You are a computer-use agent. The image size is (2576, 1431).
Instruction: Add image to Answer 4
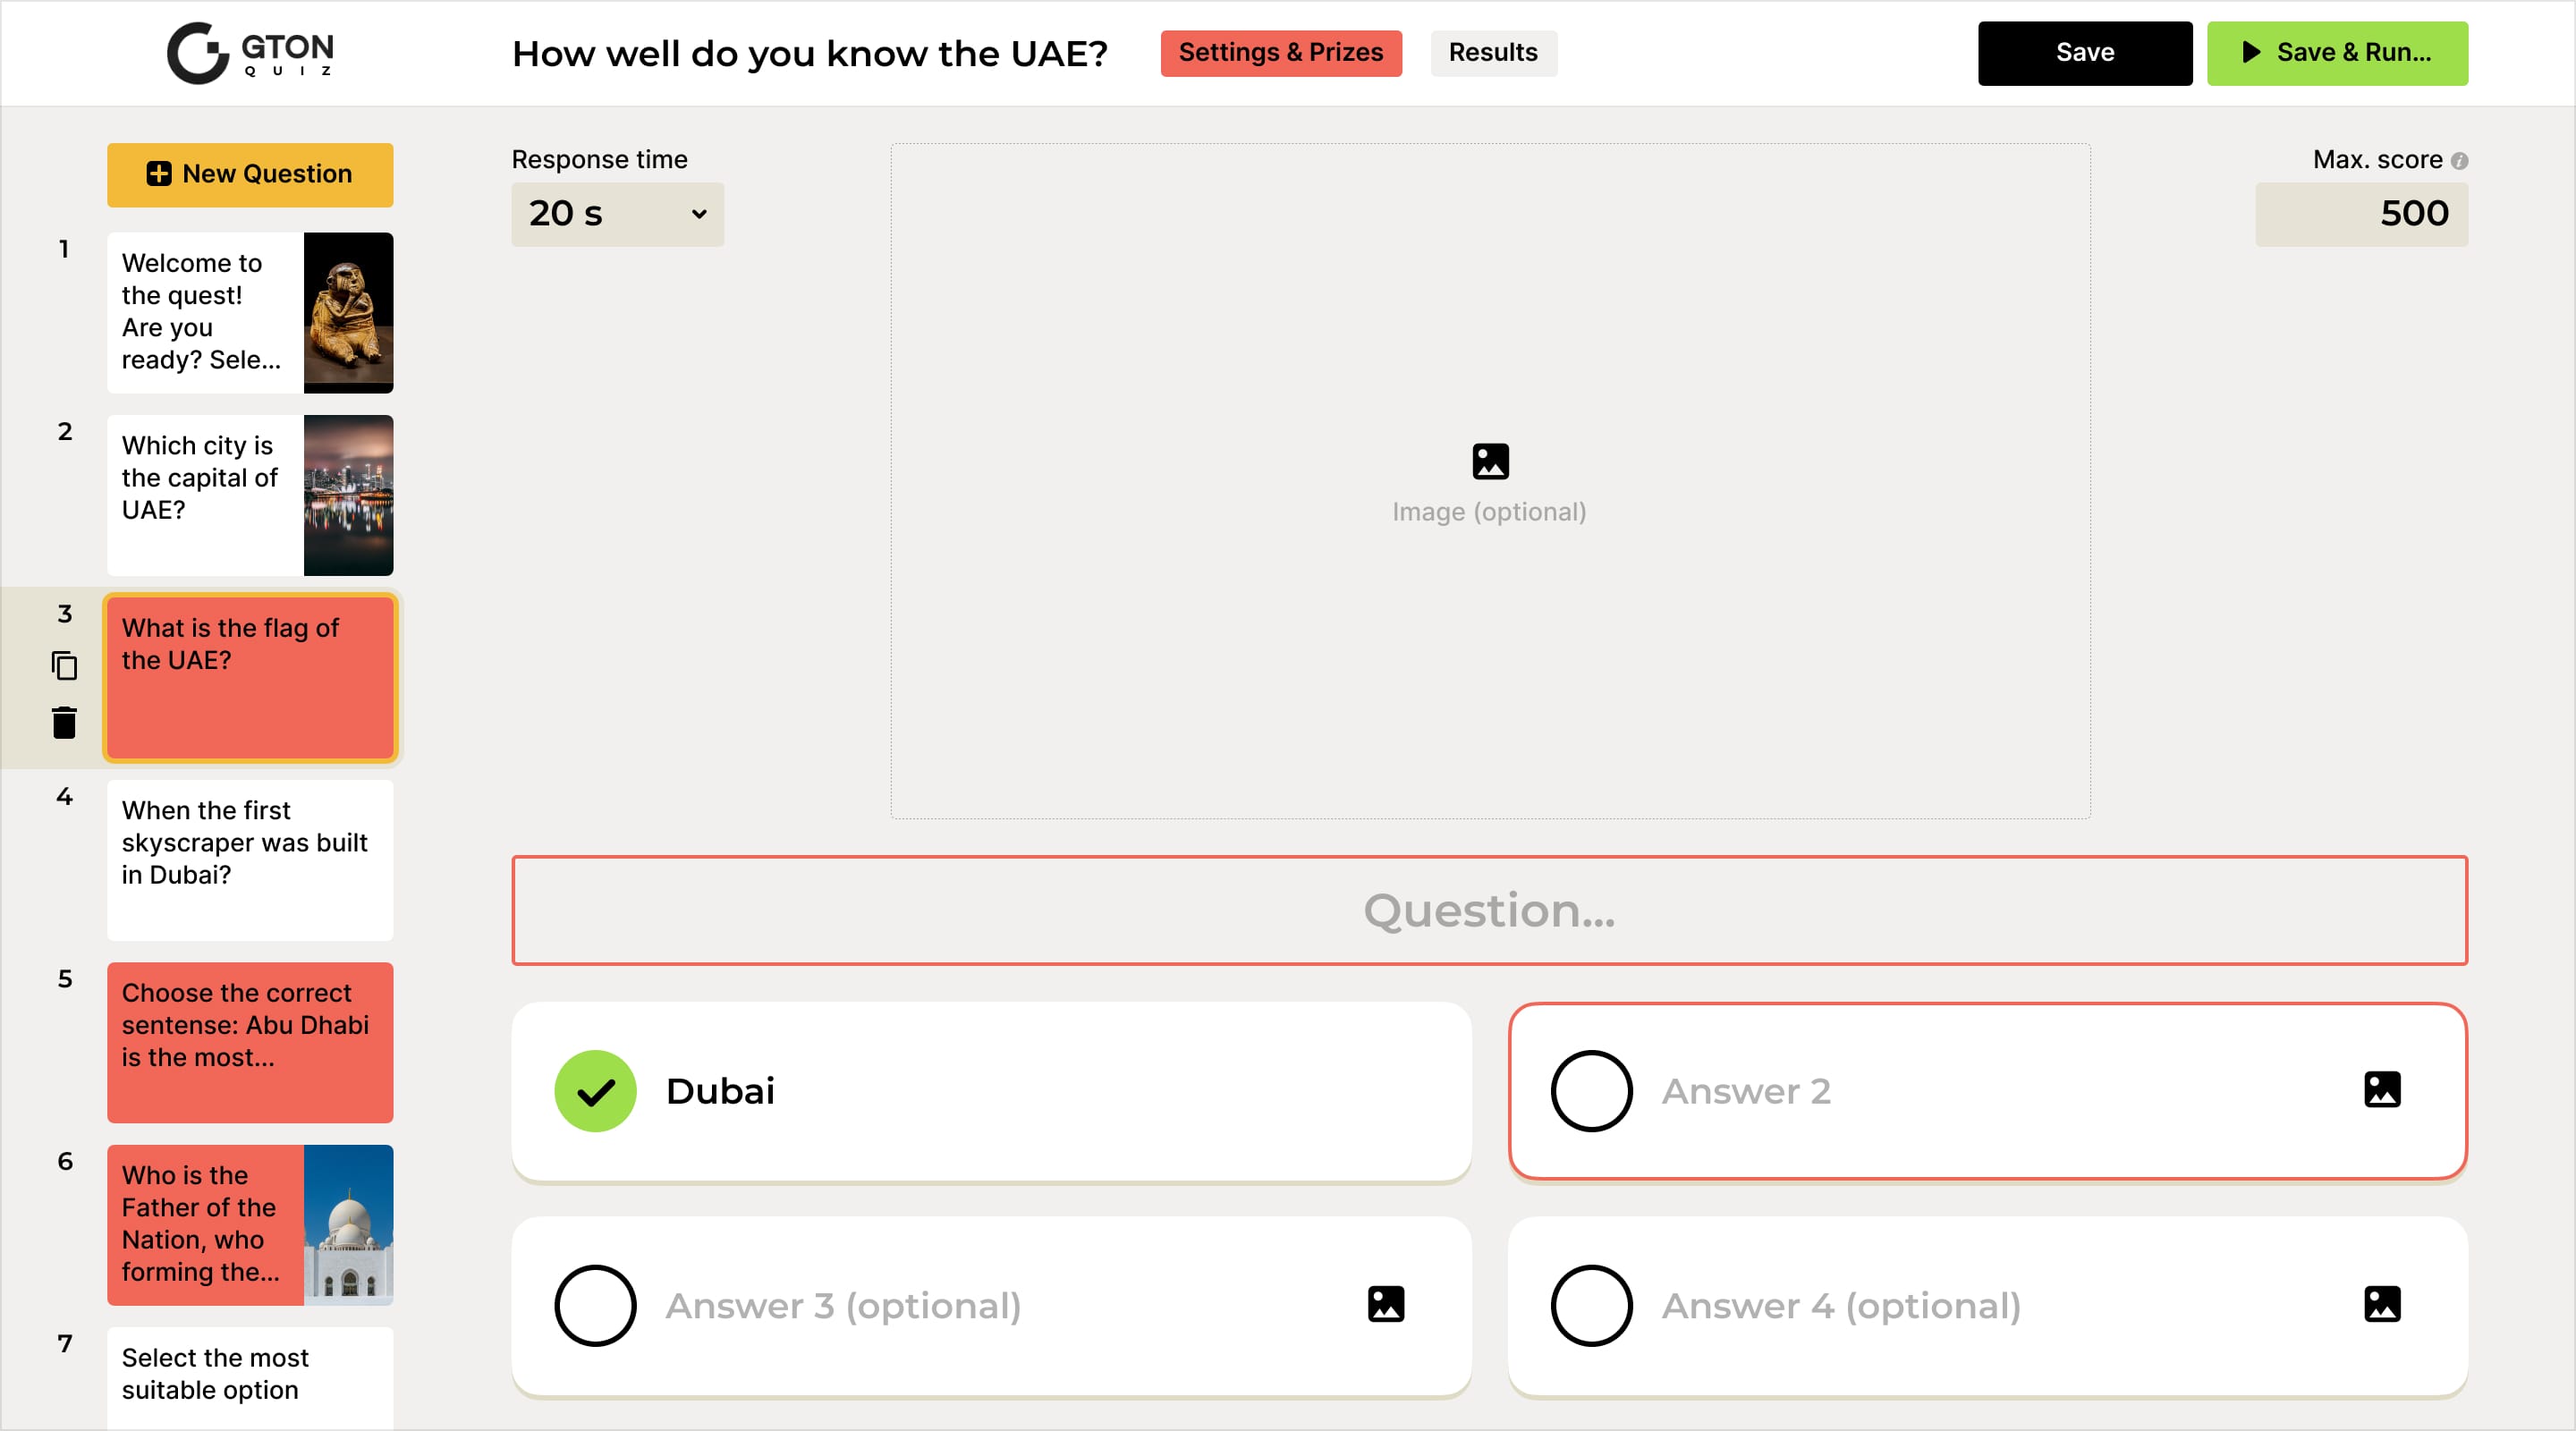pyautogui.click(x=2381, y=1304)
